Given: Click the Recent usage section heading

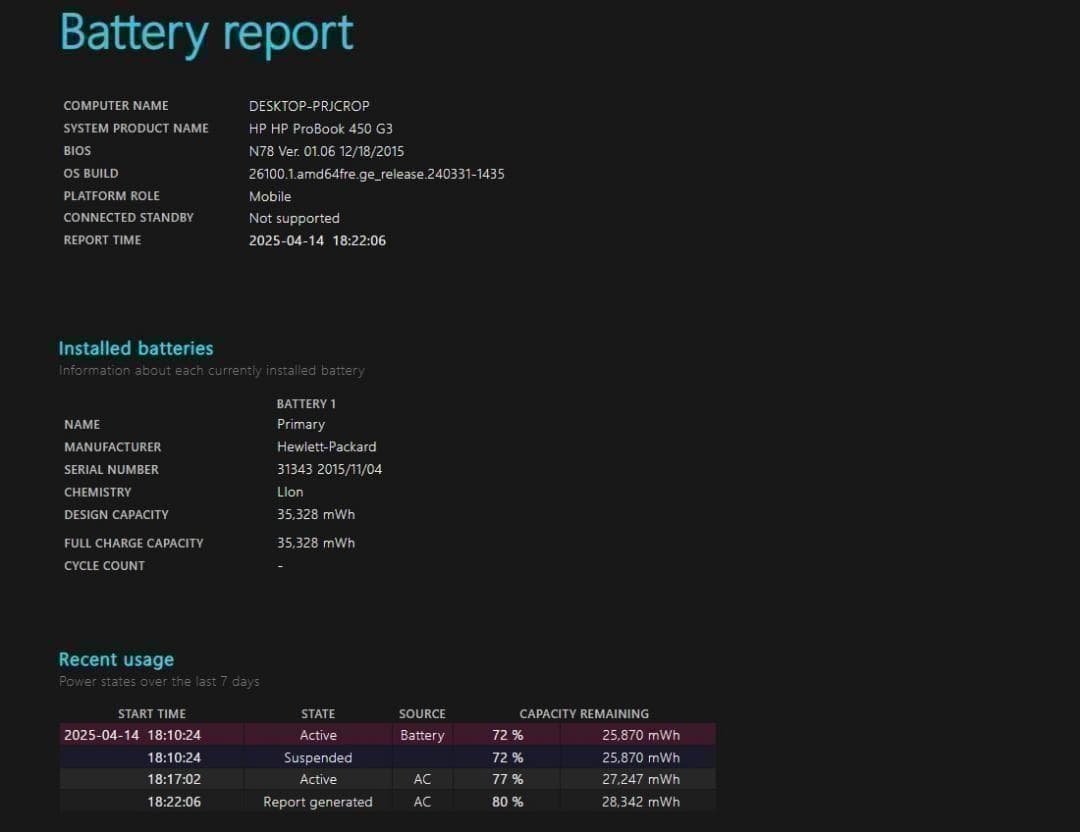Looking at the screenshot, I should 116,659.
